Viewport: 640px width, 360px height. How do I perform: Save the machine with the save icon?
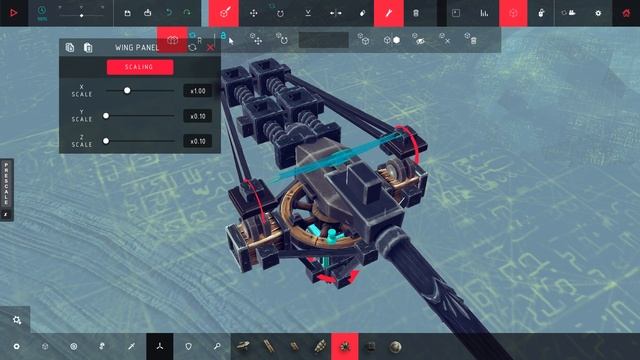(x=128, y=13)
